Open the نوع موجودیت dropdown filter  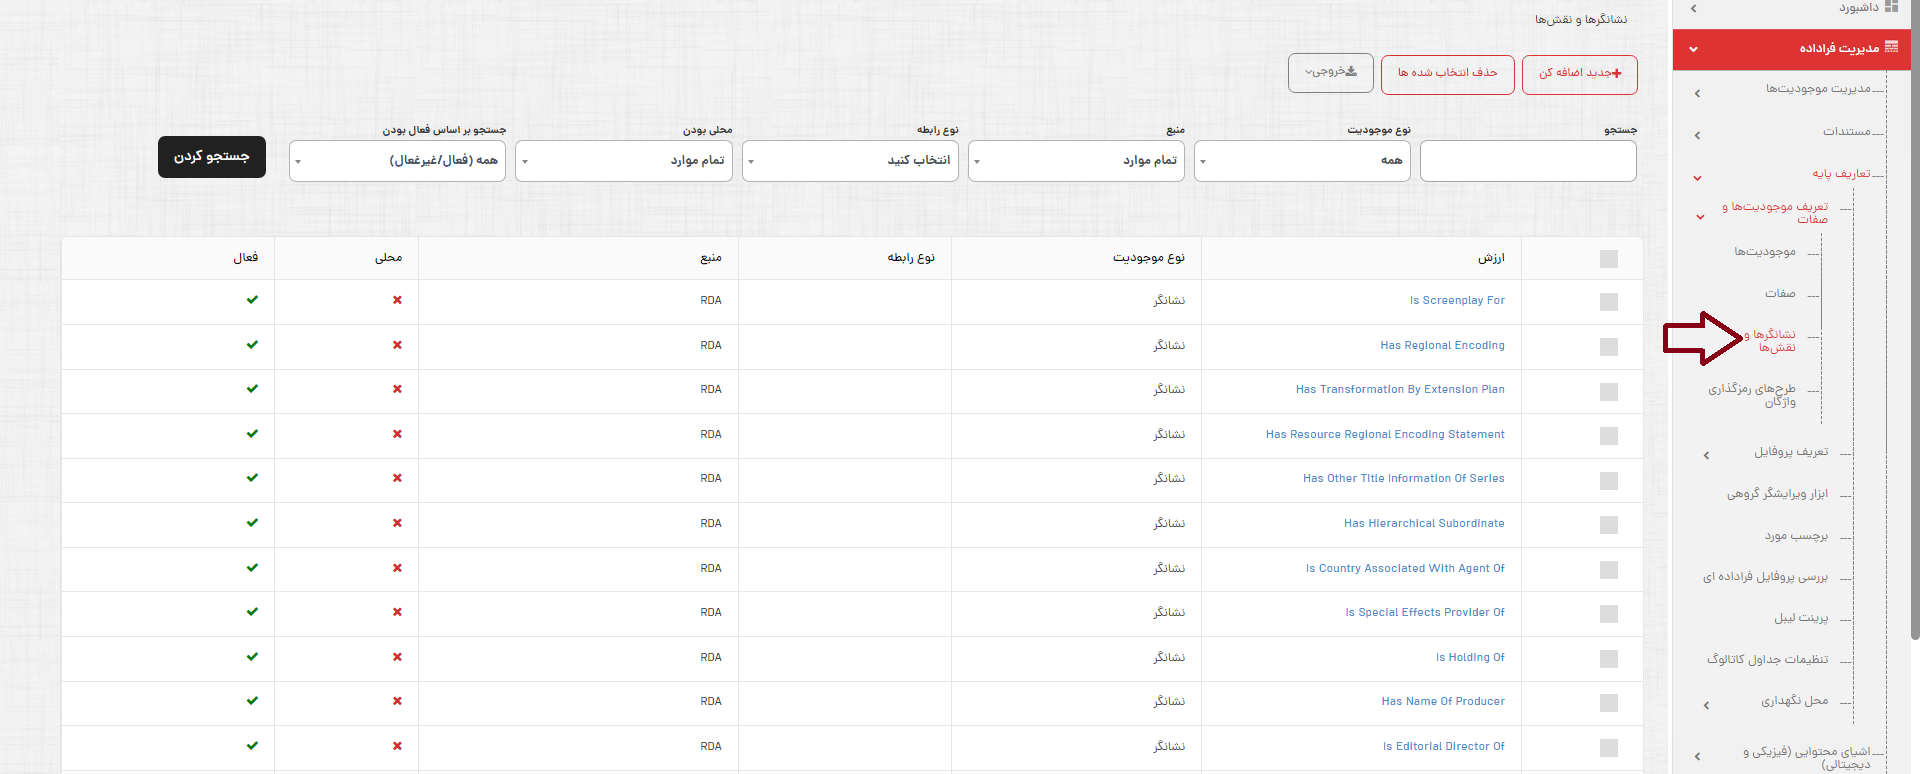pos(1302,161)
